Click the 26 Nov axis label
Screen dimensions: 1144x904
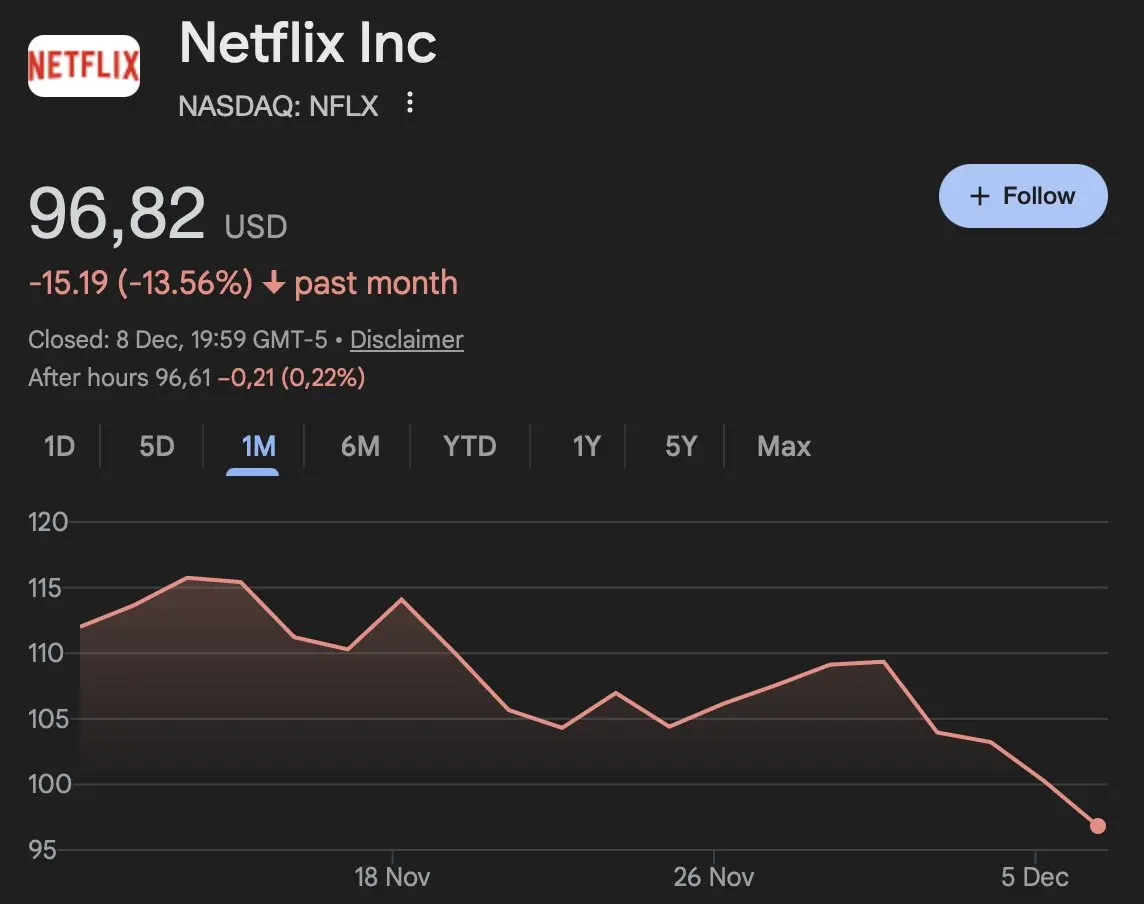pos(713,877)
